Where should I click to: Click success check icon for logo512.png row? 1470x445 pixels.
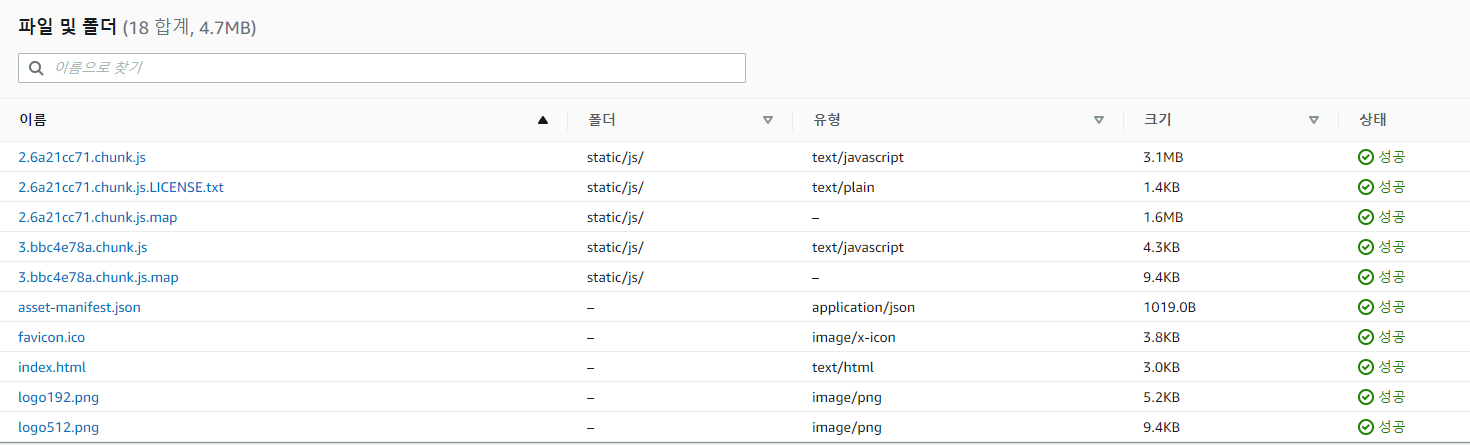tap(1365, 427)
